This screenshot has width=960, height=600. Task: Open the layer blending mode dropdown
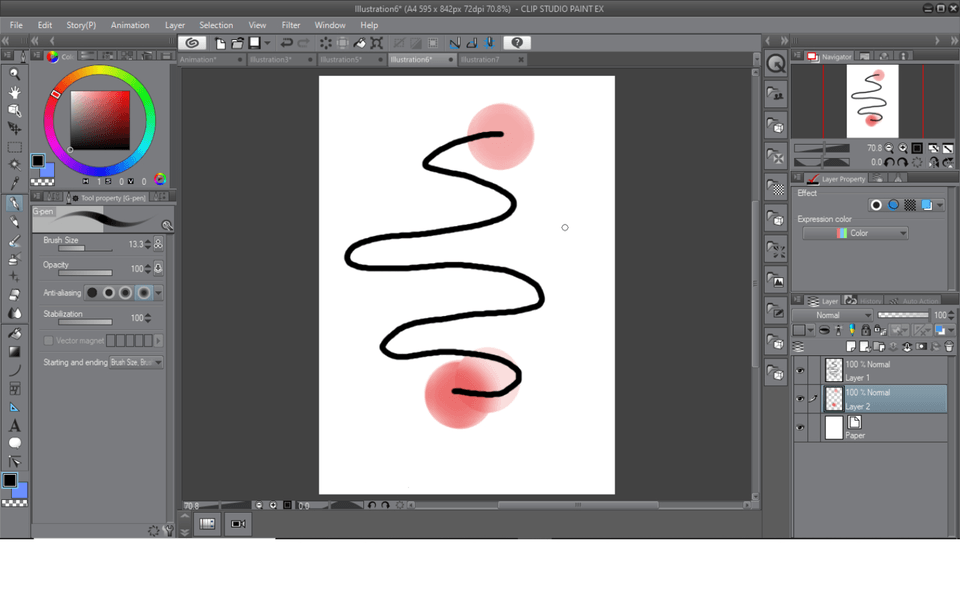pyautogui.click(x=832, y=315)
